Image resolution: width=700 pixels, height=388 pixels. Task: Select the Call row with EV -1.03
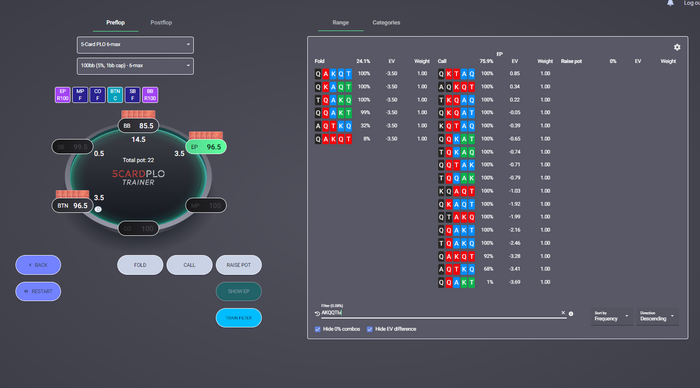496,191
